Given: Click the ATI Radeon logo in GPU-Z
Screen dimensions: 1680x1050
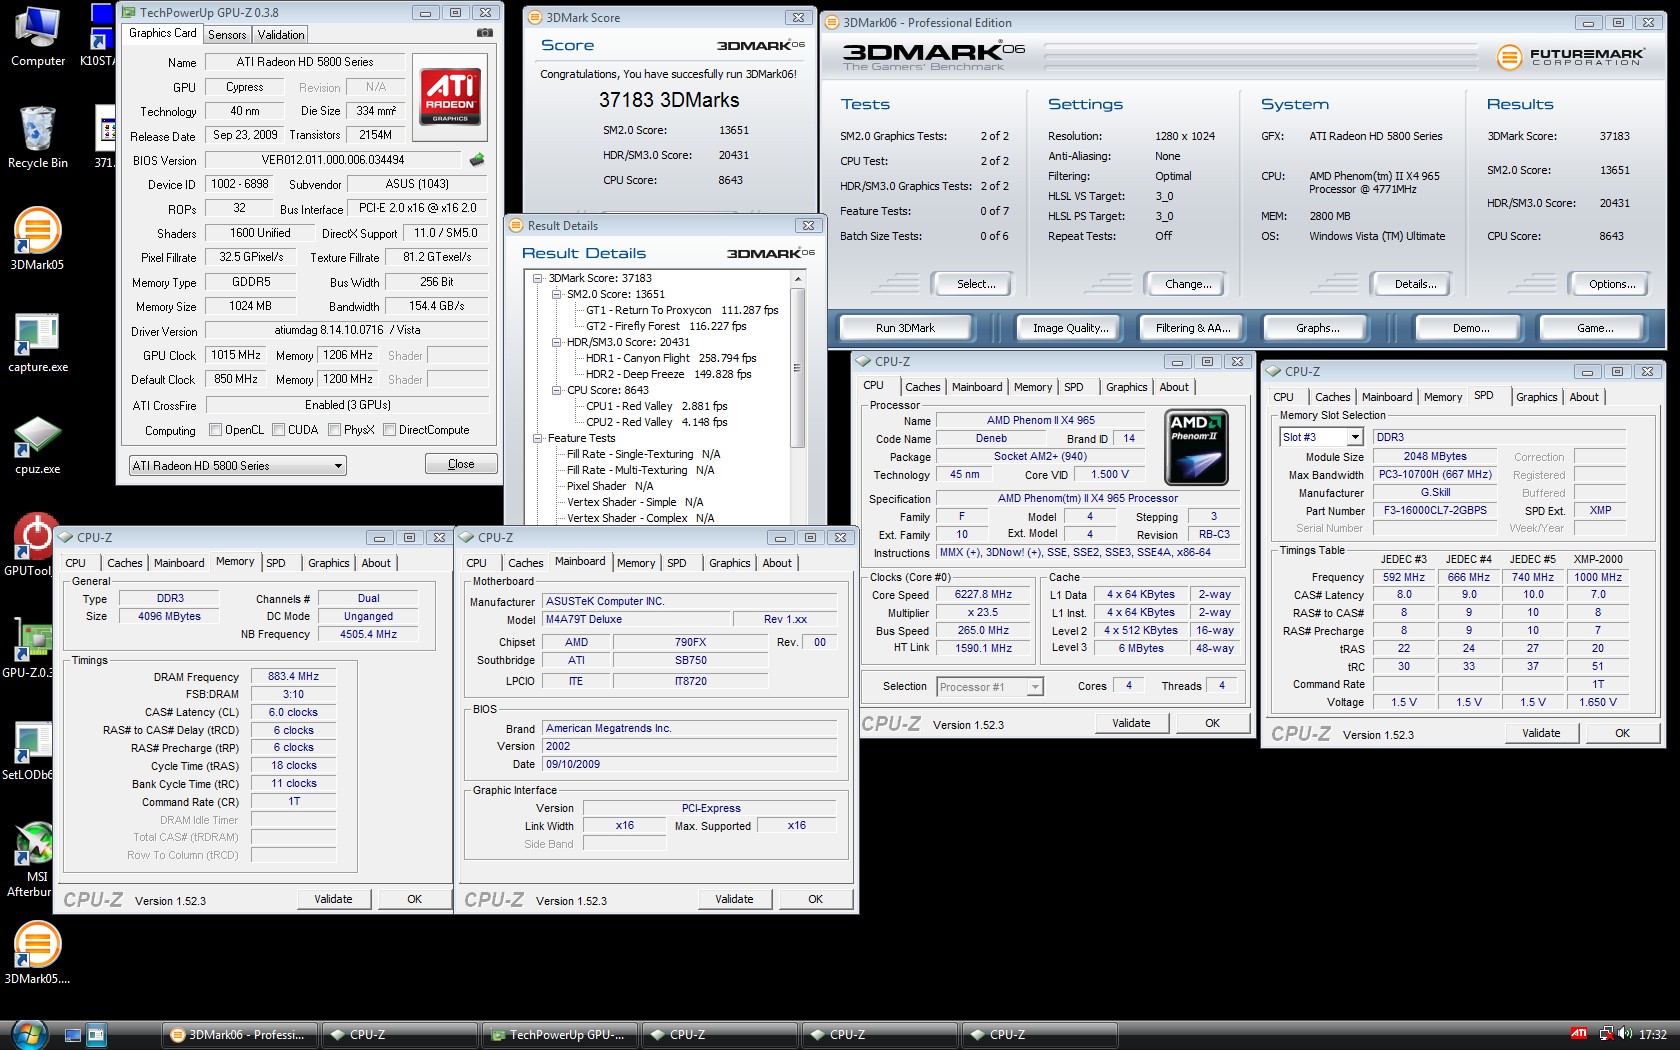Looking at the screenshot, I should tap(450, 96).
